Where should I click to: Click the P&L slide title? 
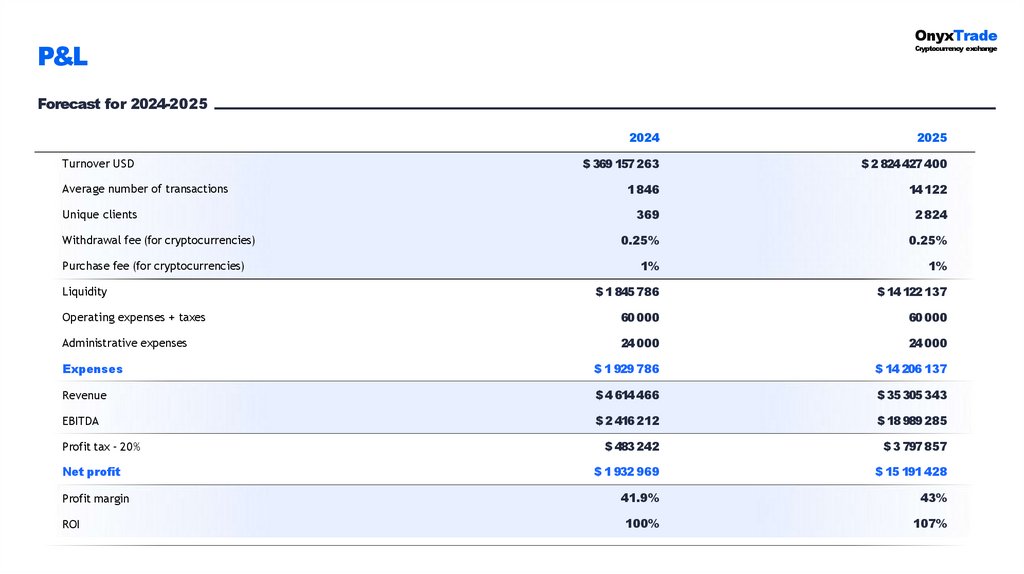63,58
